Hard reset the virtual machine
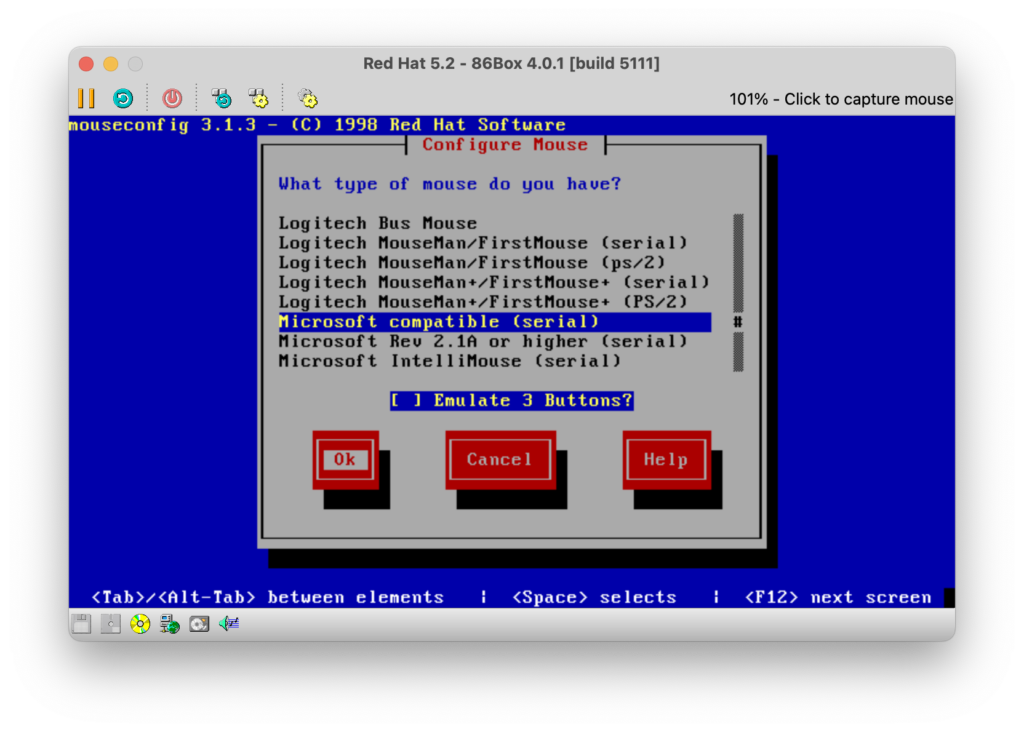1024x732 pixels. tap(123, 99)
